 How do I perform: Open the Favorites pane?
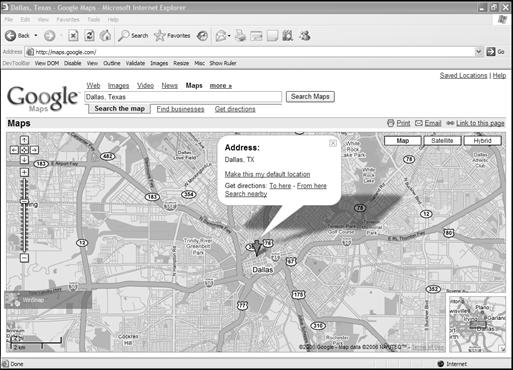click(172, 35)
